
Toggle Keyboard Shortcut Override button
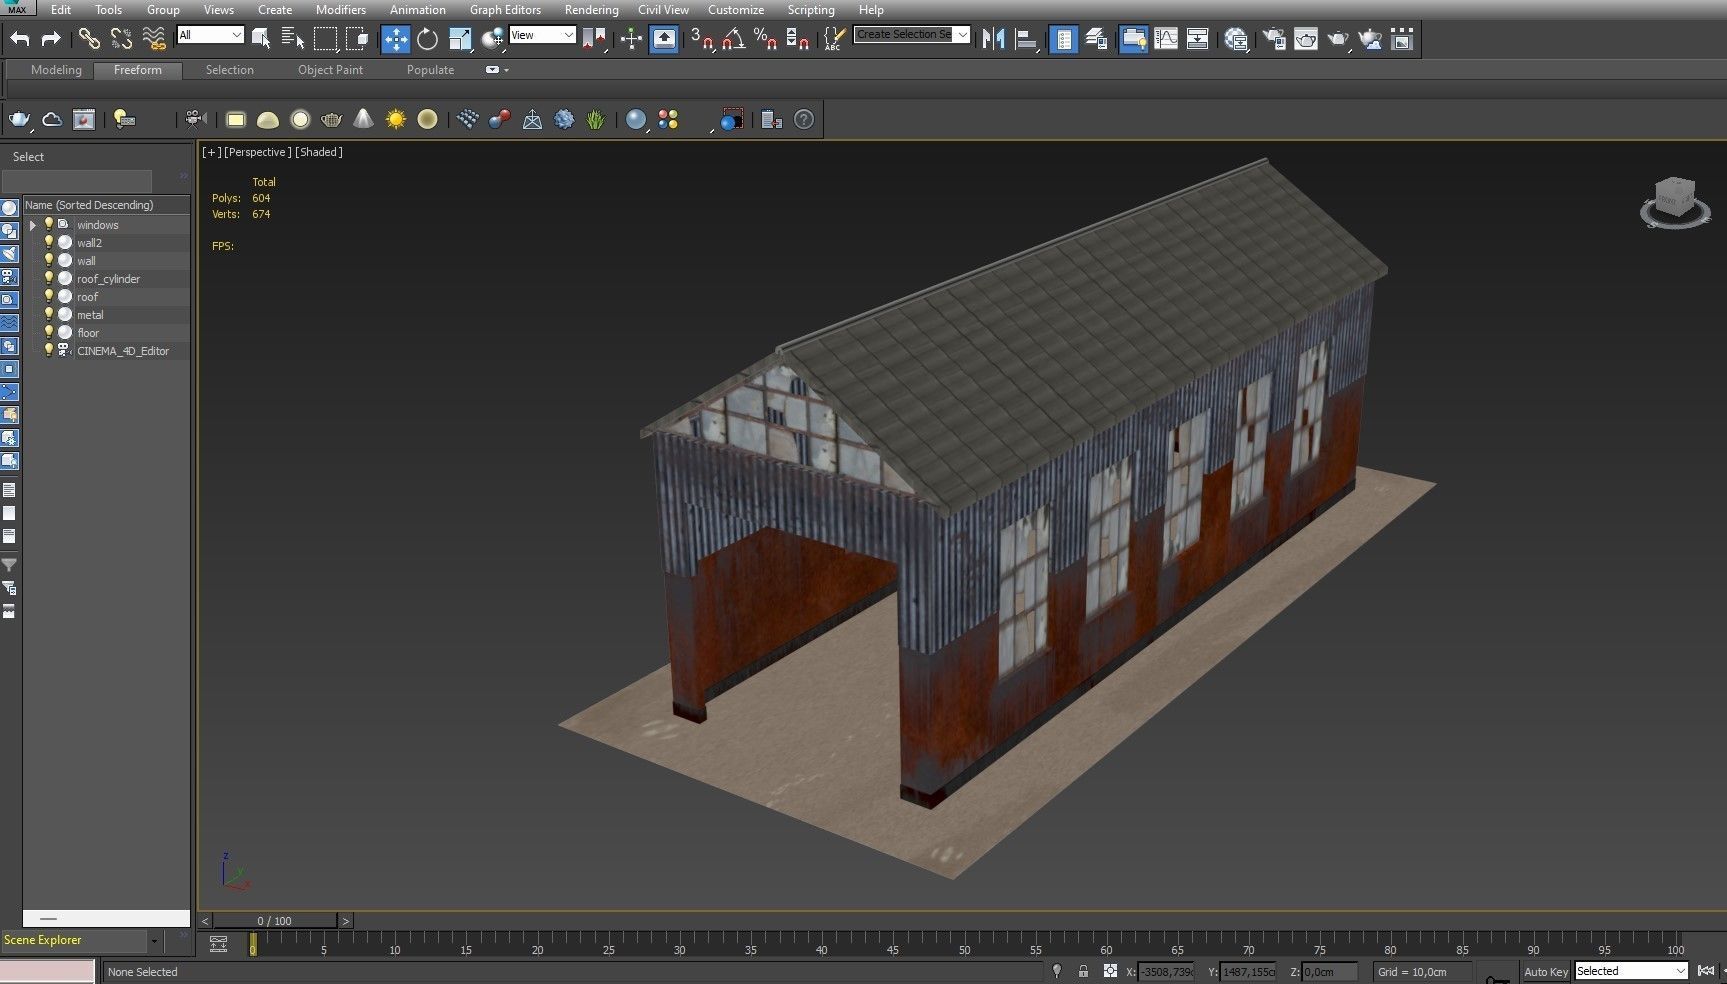664,39
